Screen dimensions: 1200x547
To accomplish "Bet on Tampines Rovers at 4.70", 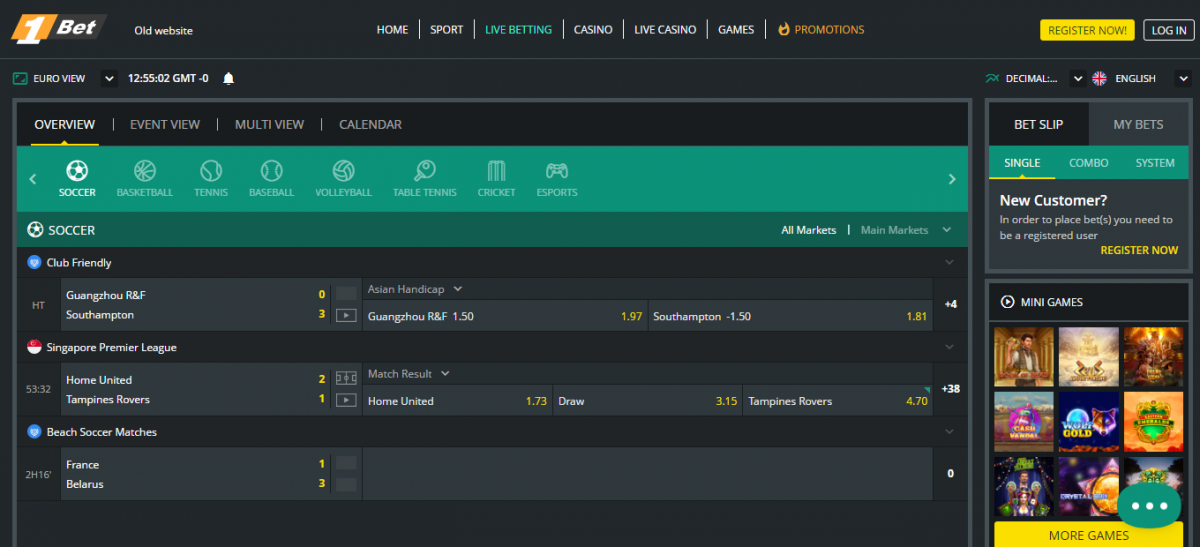I will coord(838,401).
